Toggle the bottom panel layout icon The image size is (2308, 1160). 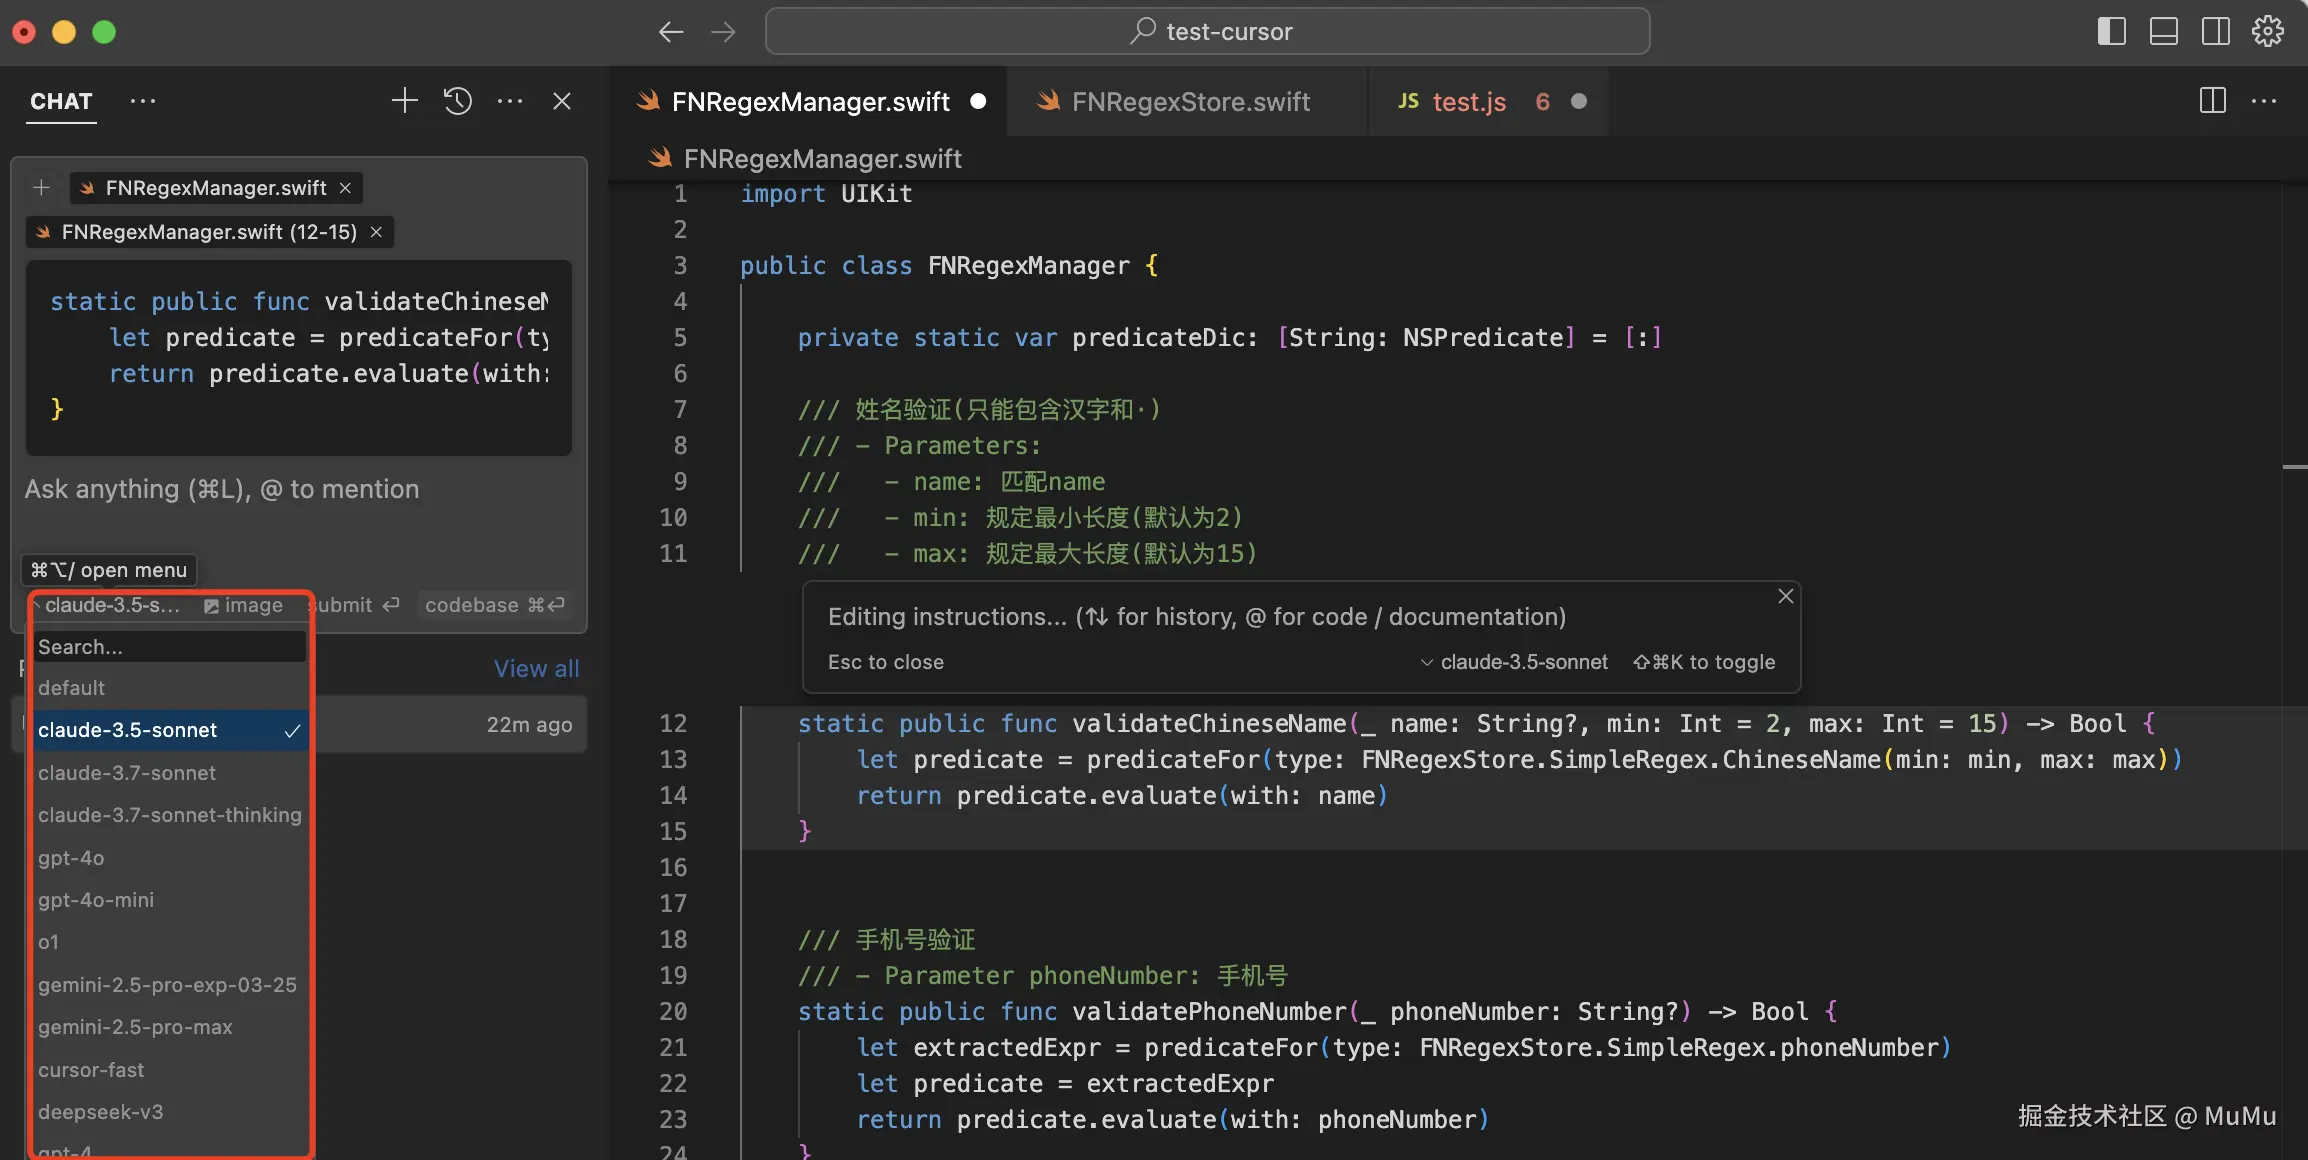(x=2163, y=31)
